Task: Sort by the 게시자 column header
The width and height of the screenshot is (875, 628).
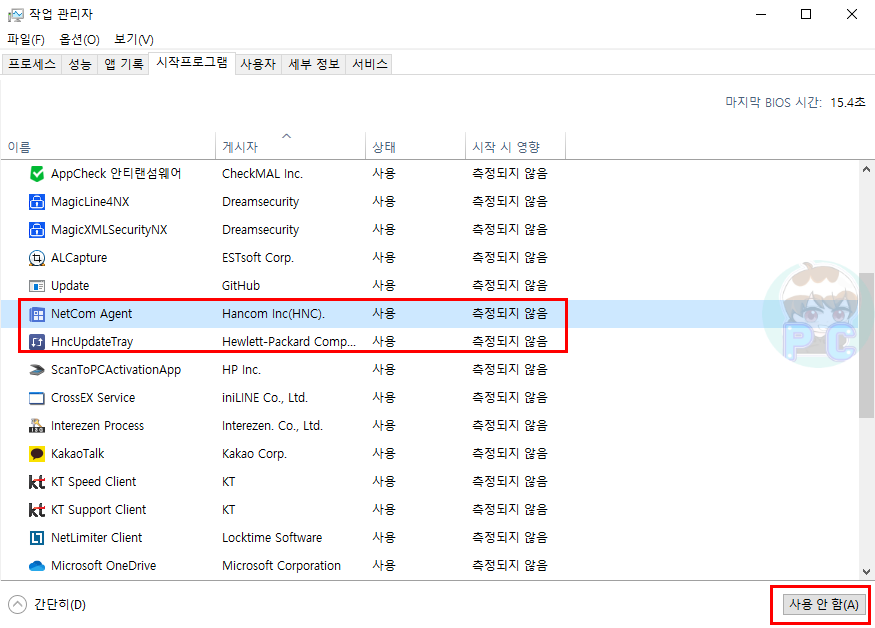Action: pos(291,147)
